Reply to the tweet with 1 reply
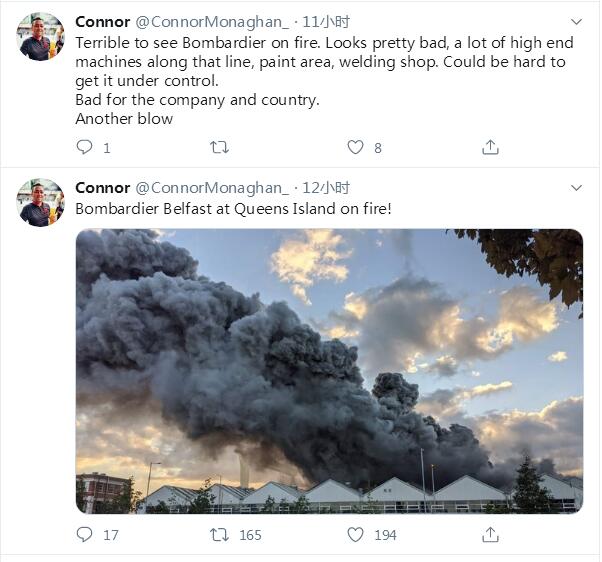The image size is (602, 562). click(85, 147)
